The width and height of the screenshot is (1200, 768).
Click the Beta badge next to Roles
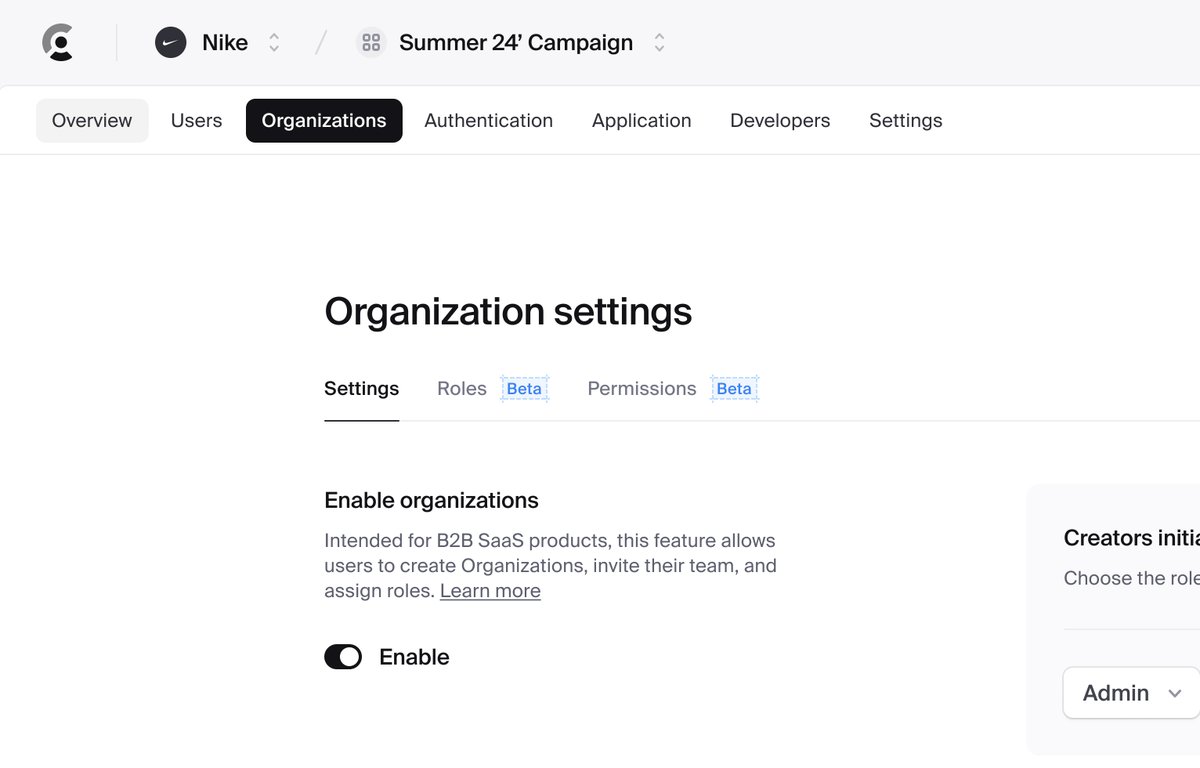pyautogui.click(x=524, y=389)
